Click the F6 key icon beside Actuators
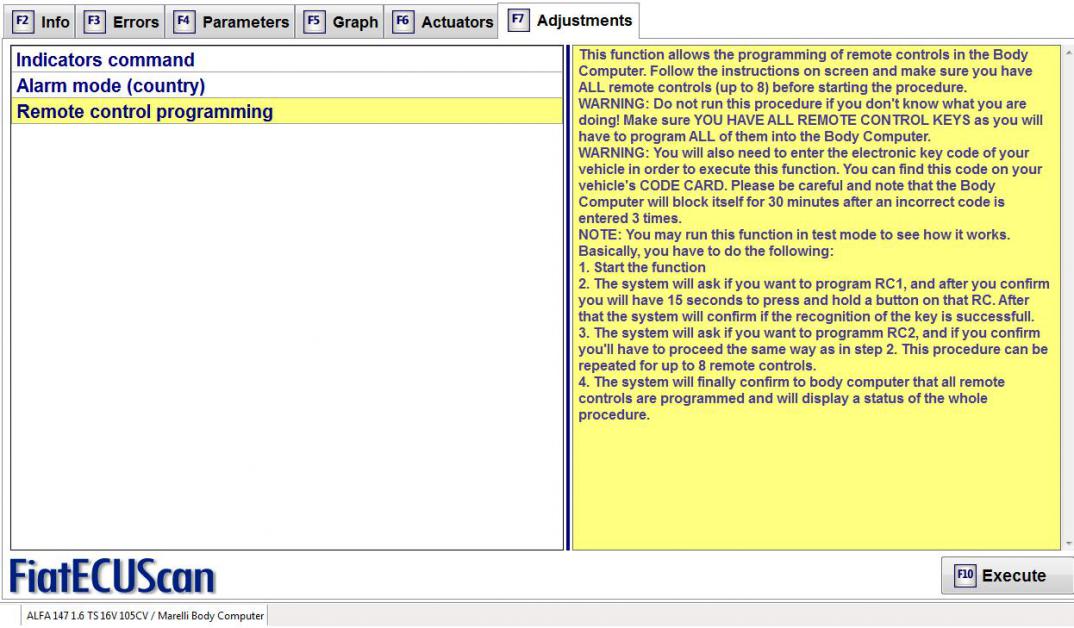Viewport: 1074px width, 628px height. pyautogui.click(x=403, y=21)
